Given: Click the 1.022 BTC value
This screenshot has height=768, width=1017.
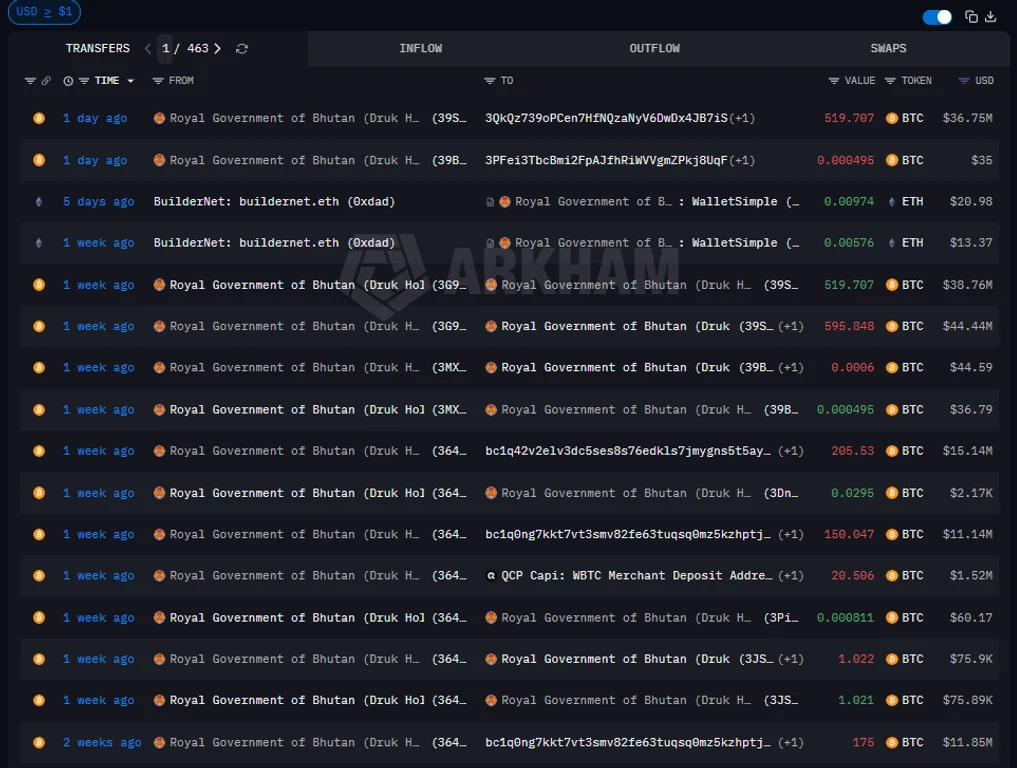Looking at the screenshot, I should (856, 659).
